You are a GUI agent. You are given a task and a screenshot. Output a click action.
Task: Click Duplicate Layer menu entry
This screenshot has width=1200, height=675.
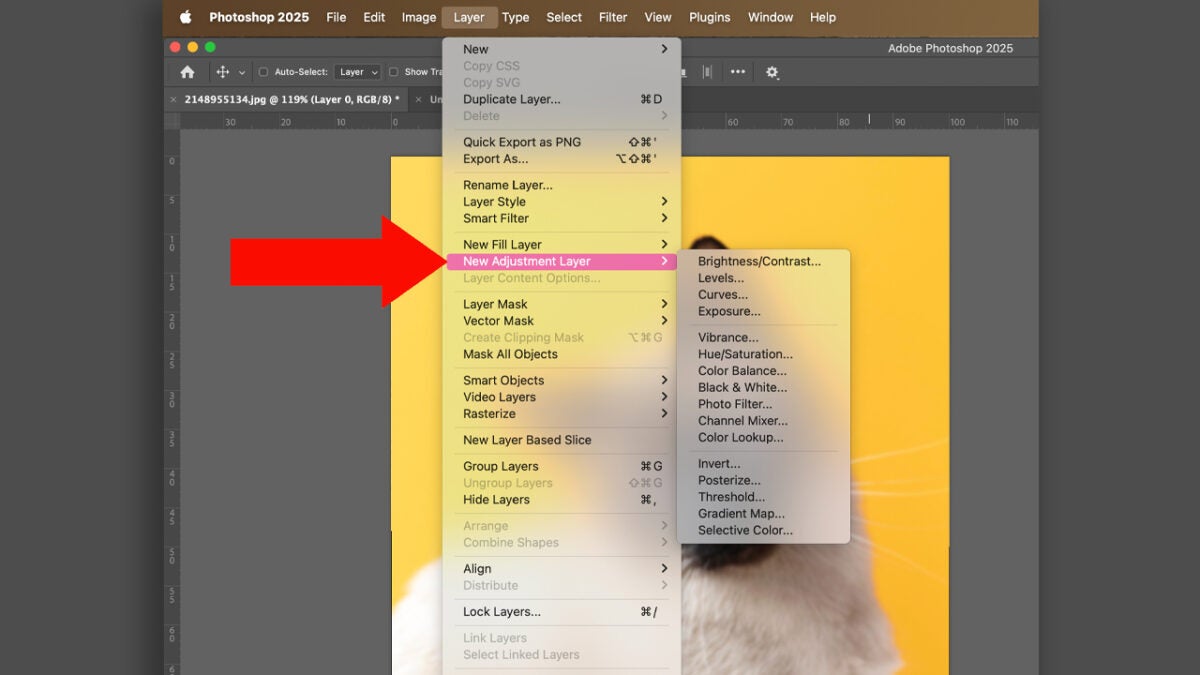coord(511,99)
